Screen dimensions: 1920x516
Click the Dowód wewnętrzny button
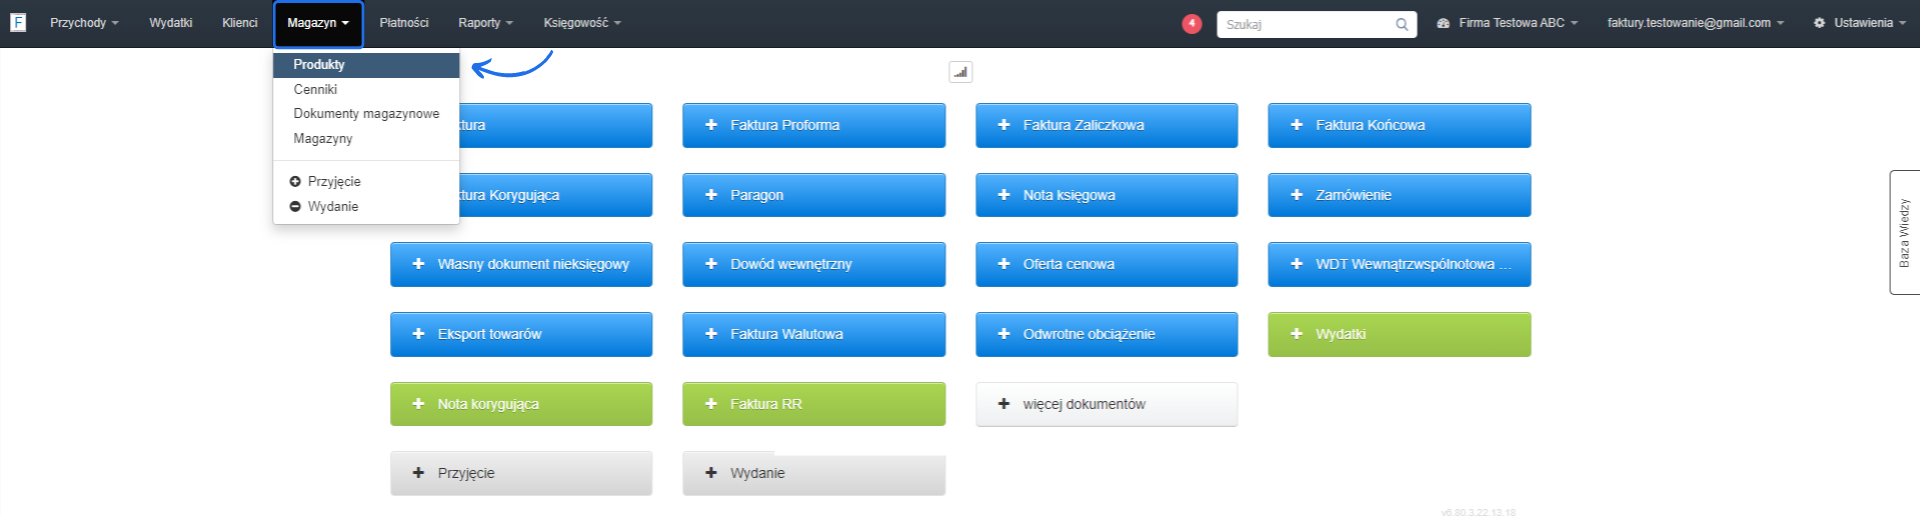(814, 264)
